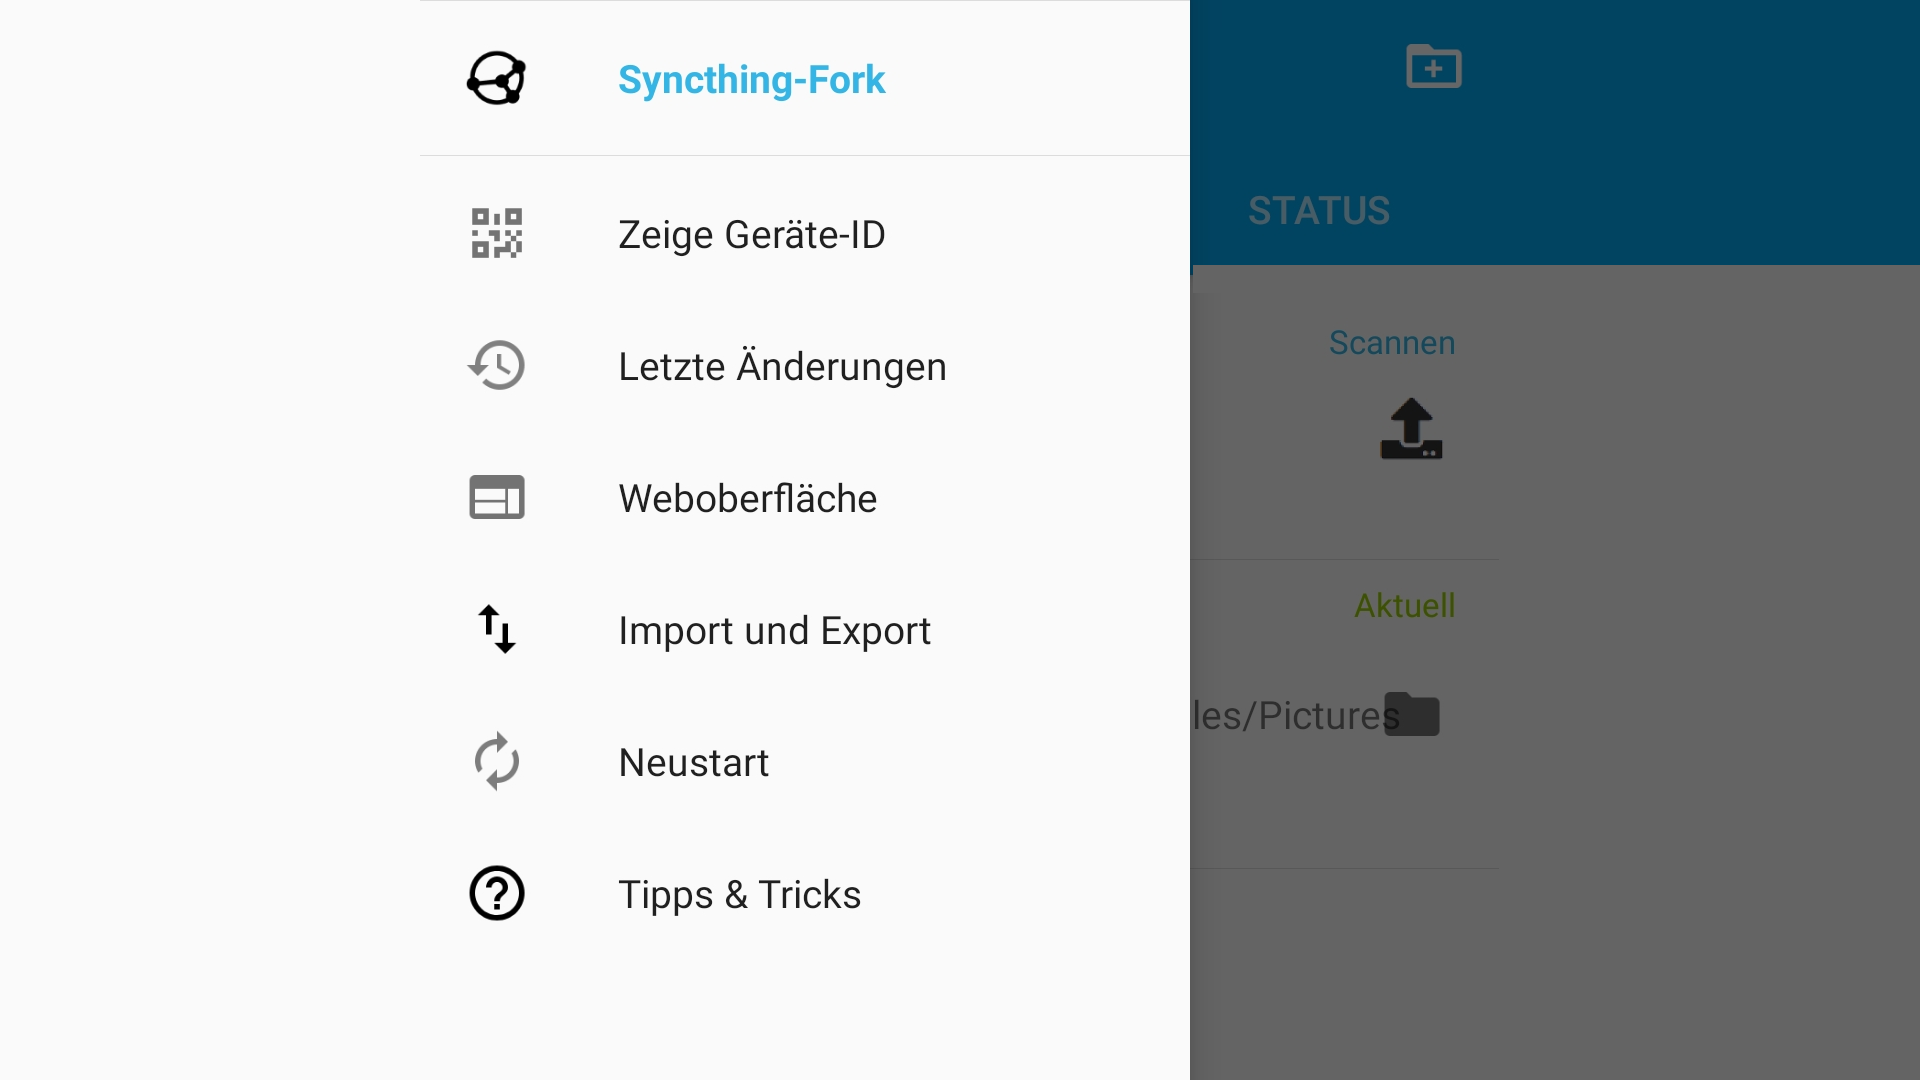
Task: Click the dark folder icon beside Pictures
Action: 1412,714
